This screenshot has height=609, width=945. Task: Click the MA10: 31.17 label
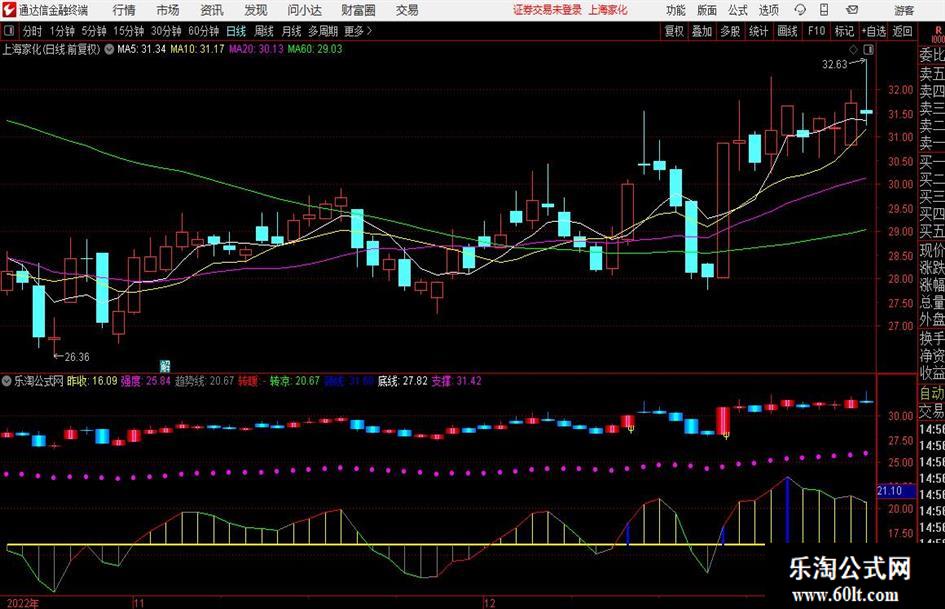pyautogui.click(x=197, y=49)
